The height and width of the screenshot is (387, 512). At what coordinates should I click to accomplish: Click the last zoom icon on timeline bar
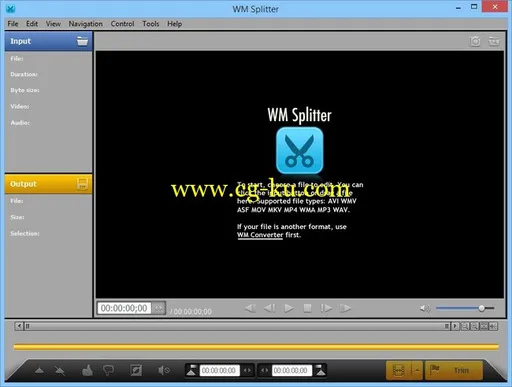click(493, 326)
